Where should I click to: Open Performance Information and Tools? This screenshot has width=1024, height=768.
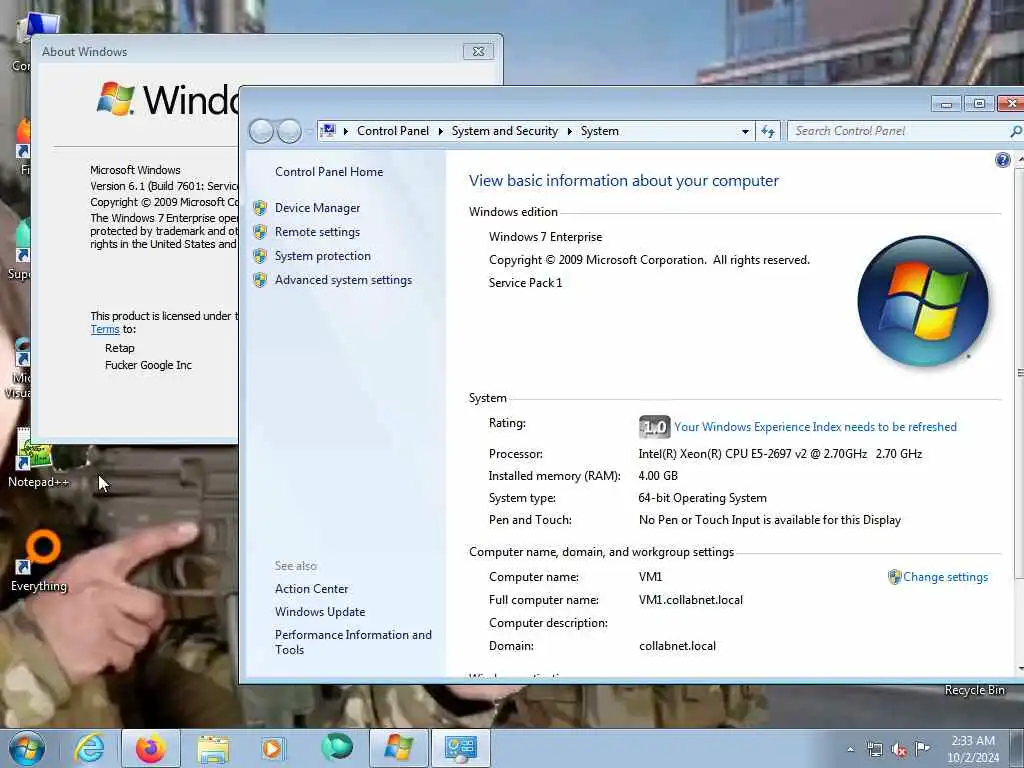pos(353,642)
